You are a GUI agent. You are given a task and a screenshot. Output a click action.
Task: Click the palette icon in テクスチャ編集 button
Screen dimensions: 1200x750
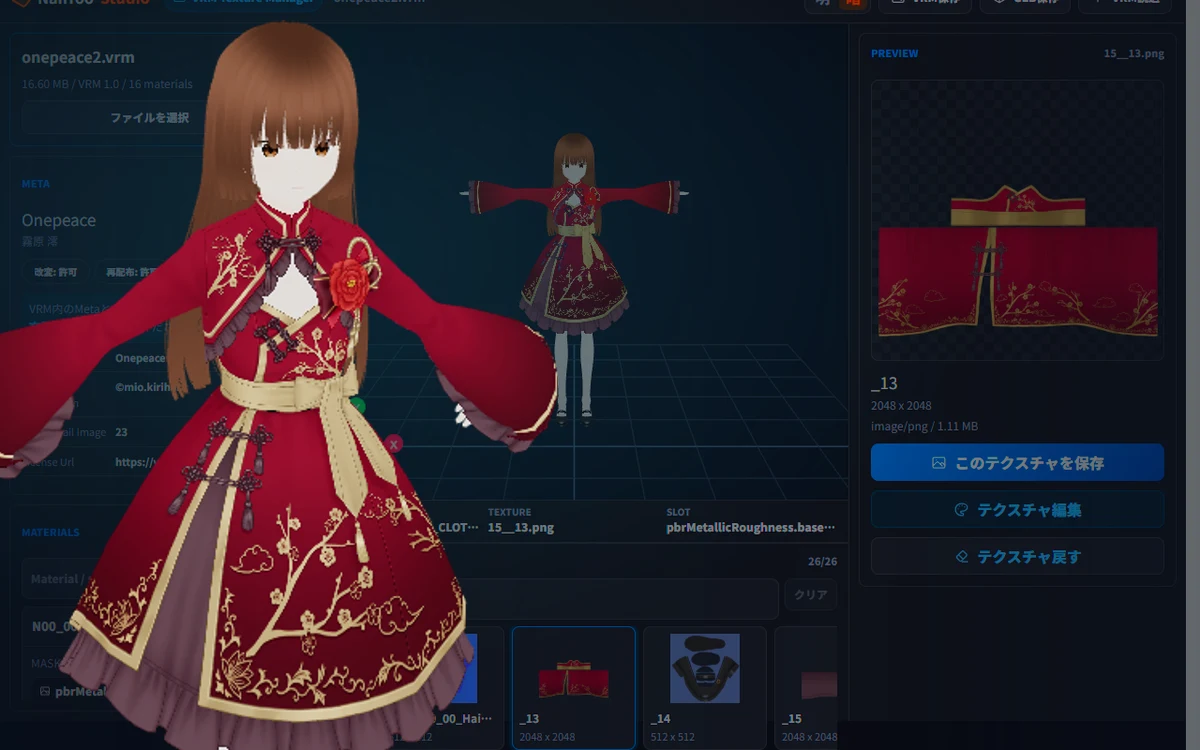click(x=961, y=509)
